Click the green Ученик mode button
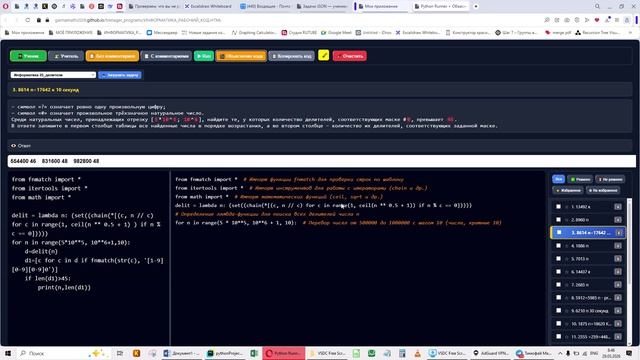 pyautogui.click(x=28, y=56)
